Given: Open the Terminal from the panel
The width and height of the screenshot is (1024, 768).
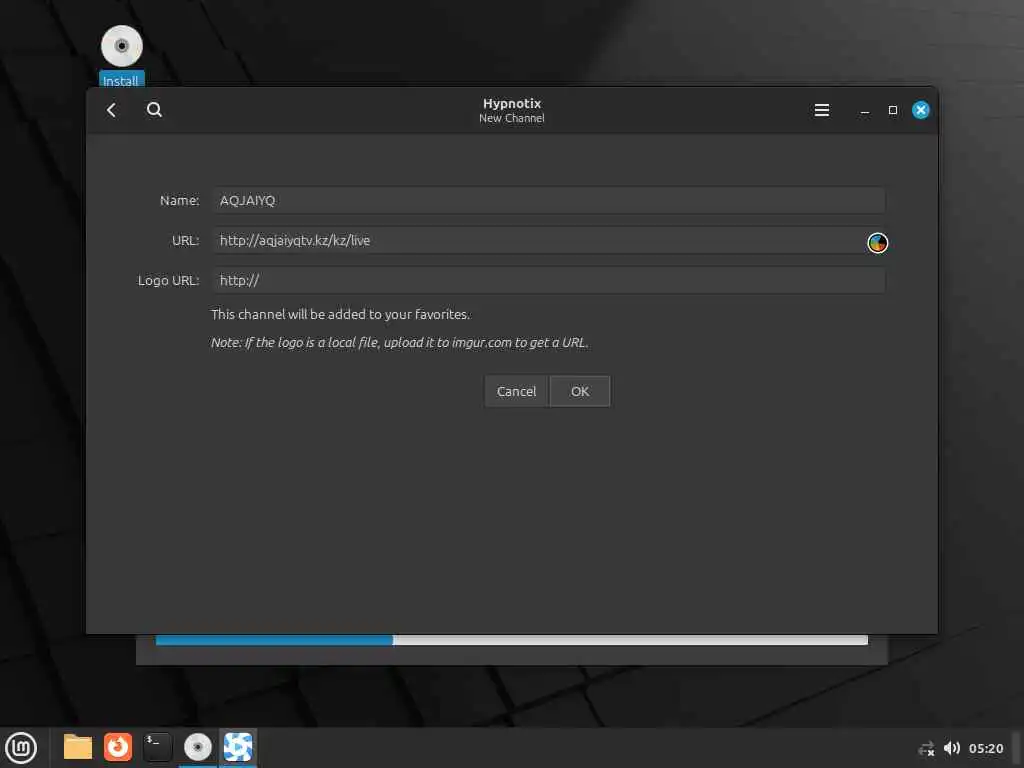Looking at the screenshot, I should click(x=157, y=747).
